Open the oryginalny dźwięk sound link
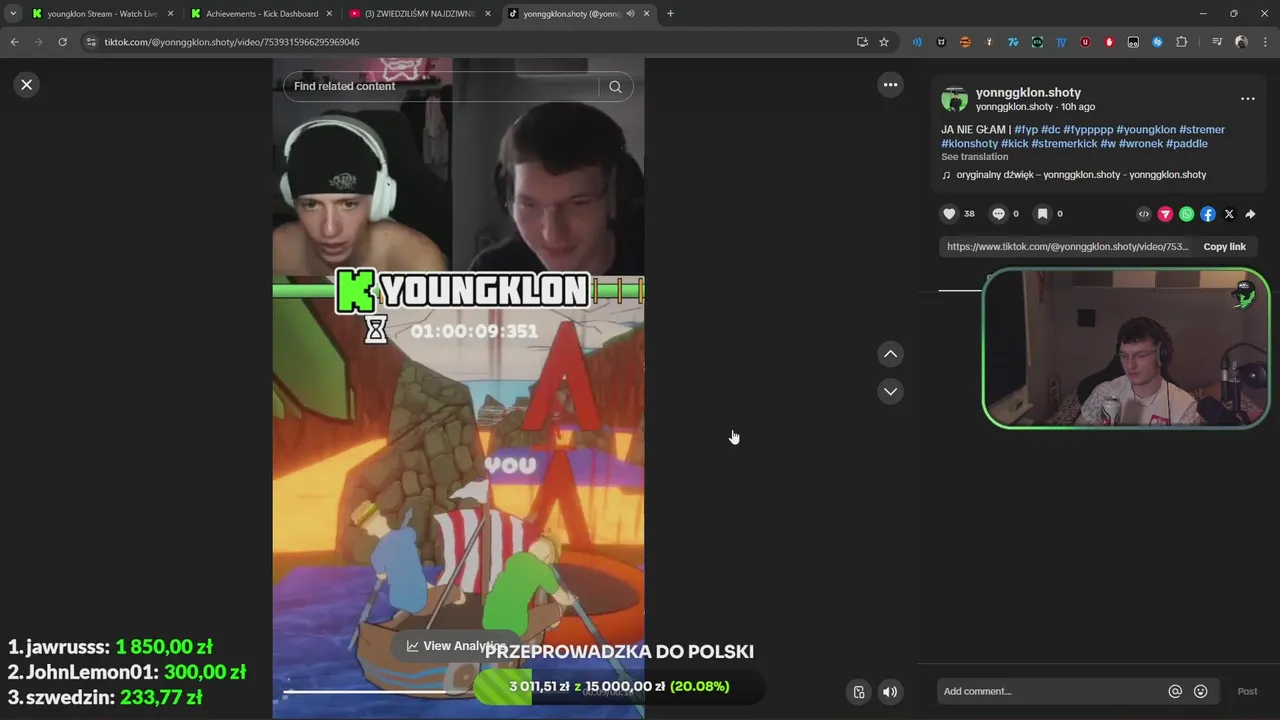Image resolution: width=1280 pixels, height=720 pixels. coord(1081,175)
